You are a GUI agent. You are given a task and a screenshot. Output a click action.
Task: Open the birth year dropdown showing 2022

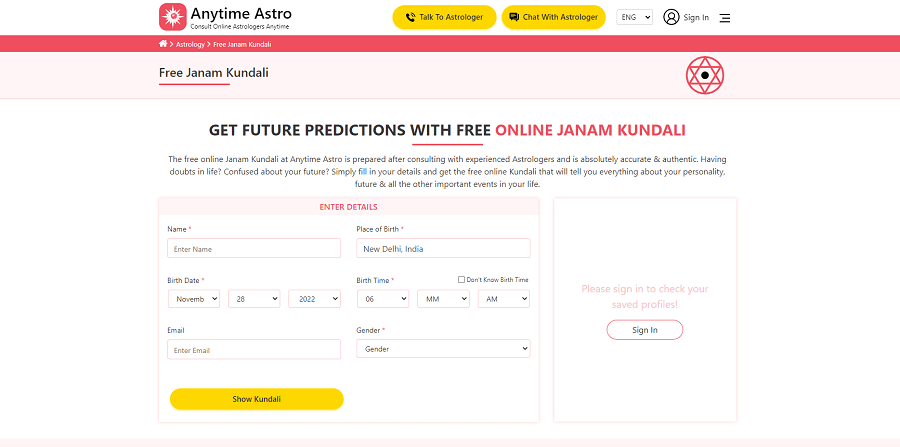(x=315, y=299)
